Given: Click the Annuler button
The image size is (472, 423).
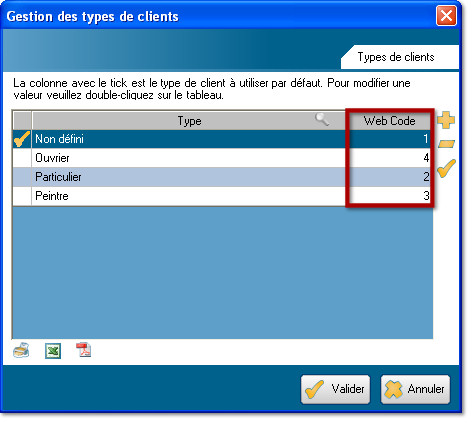Looking at the screenshot, I should click(x=415, y=389).
